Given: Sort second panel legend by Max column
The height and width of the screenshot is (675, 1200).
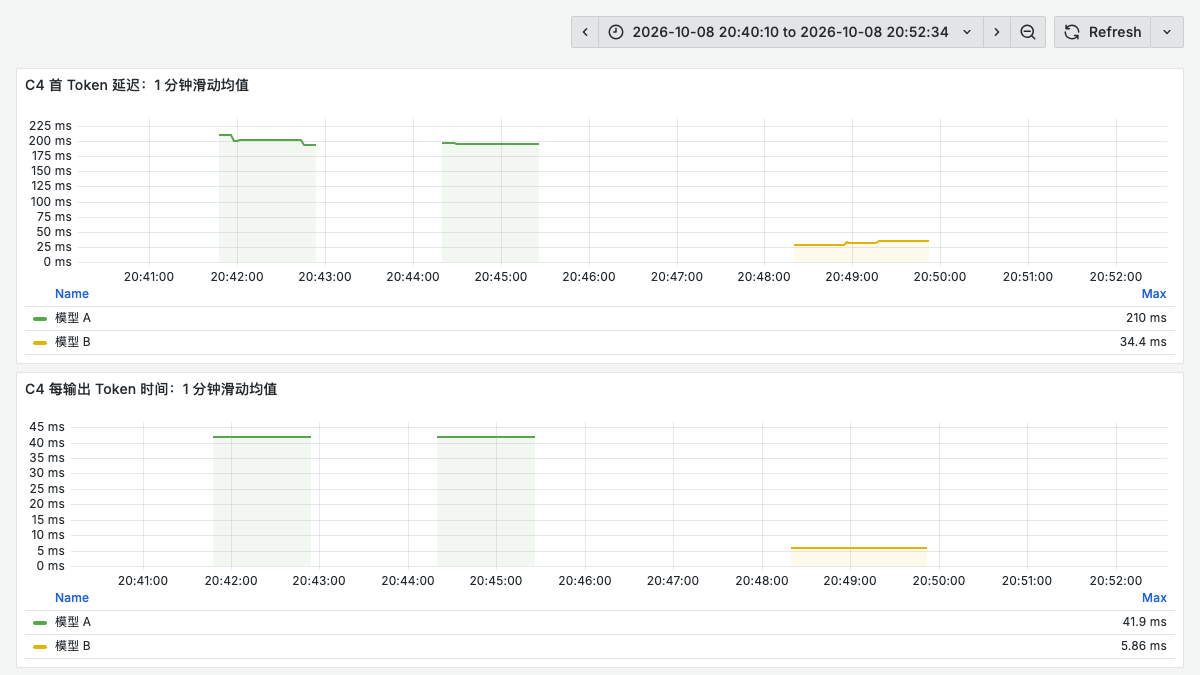Looking at the screenshot, I should pyautogui.click(x=1154, y=598).
